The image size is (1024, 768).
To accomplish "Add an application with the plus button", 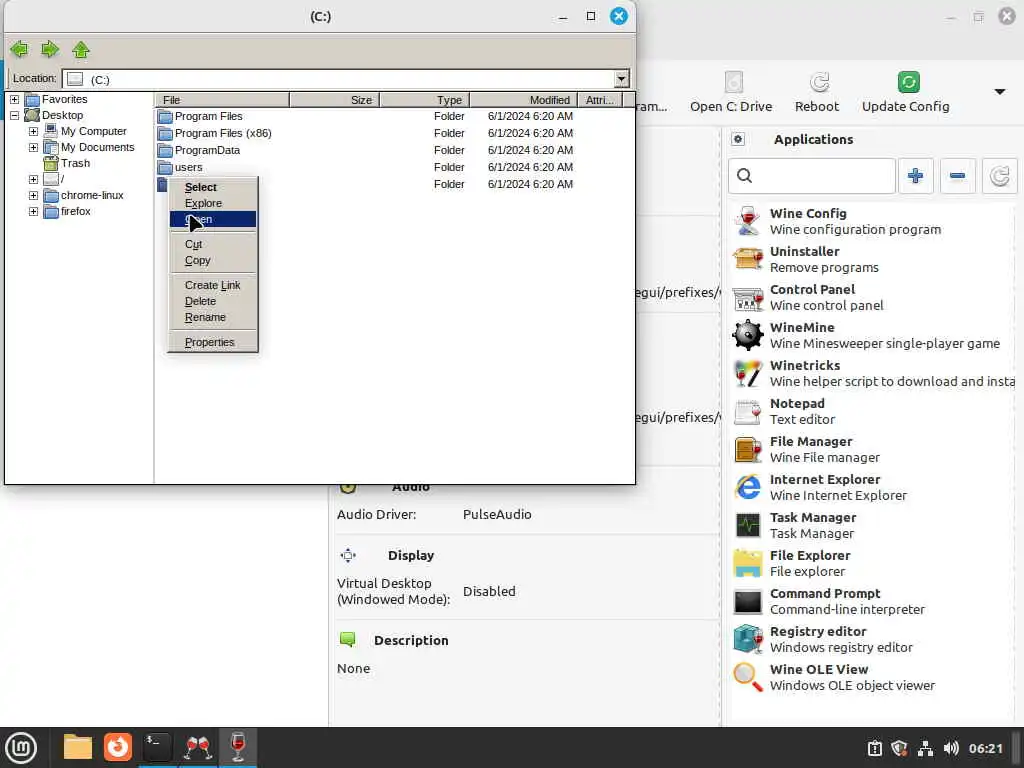I will click(916, 176).
